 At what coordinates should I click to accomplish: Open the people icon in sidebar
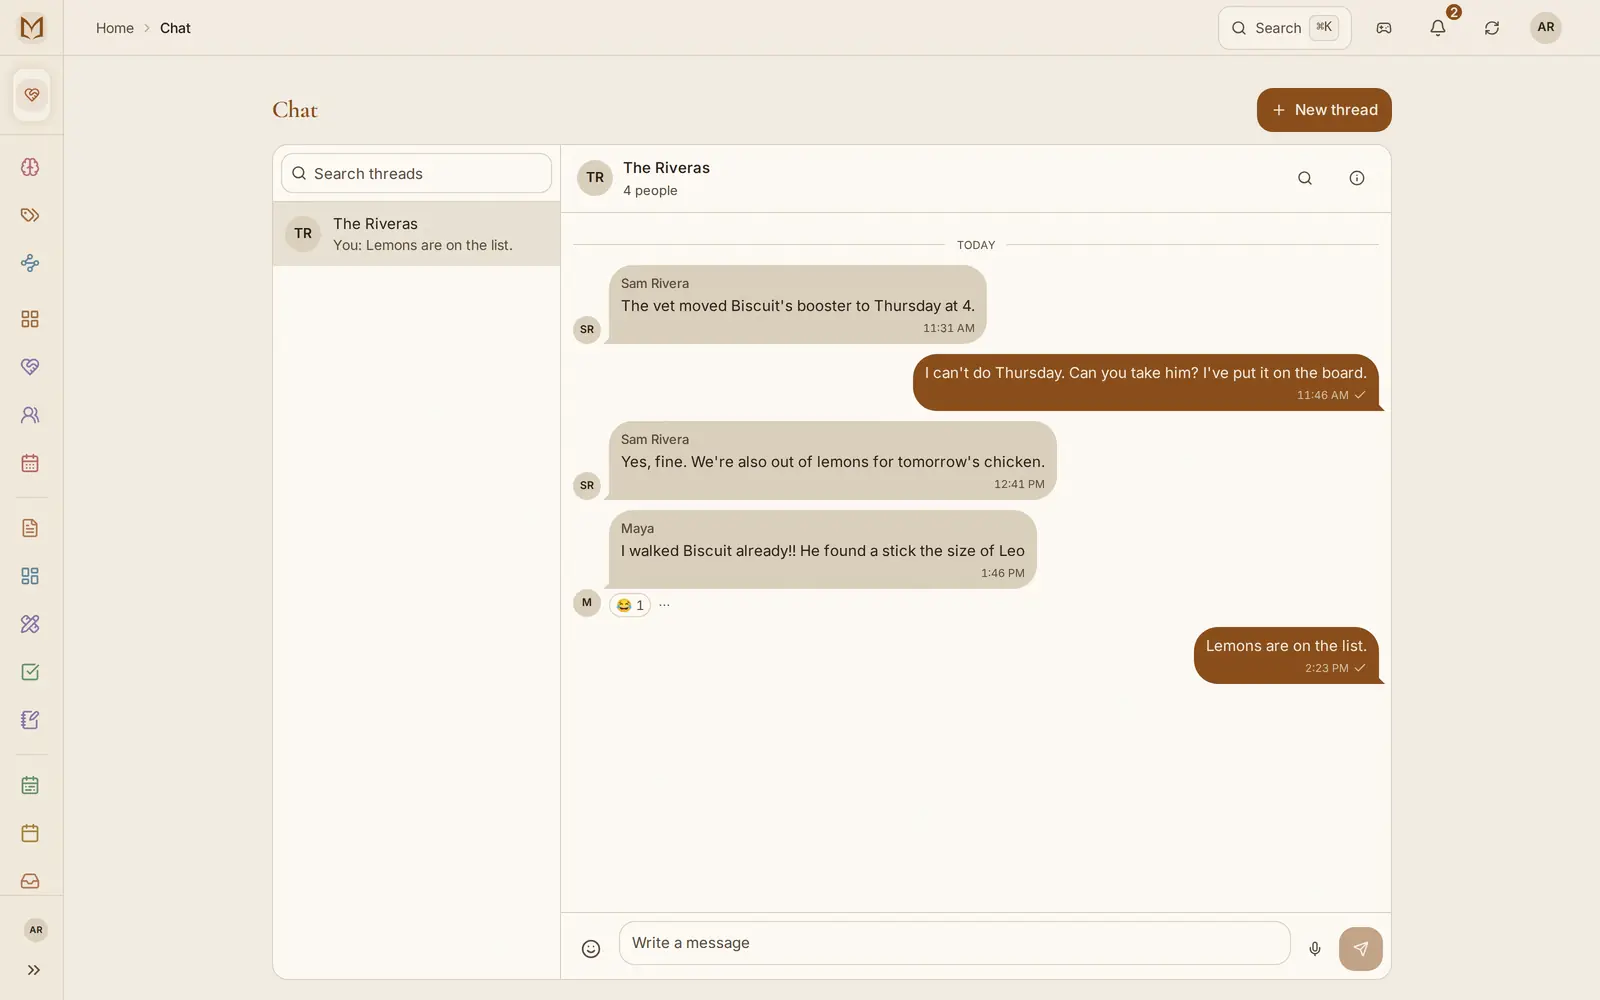pos(30,415)
